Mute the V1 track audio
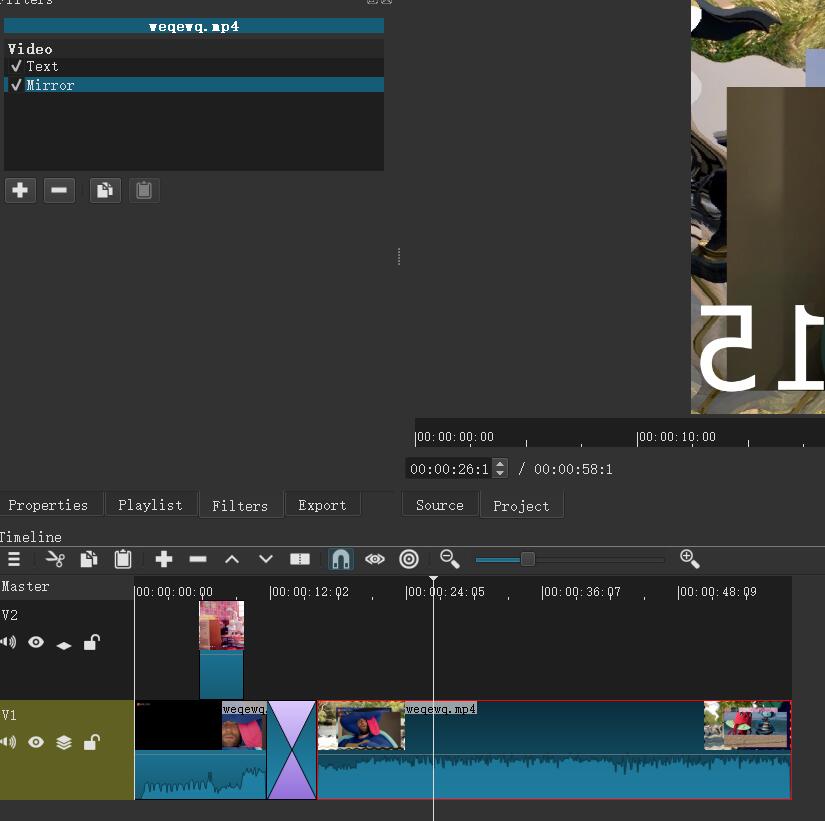Viewport: 825px width, 821px height. coord(8,742)
